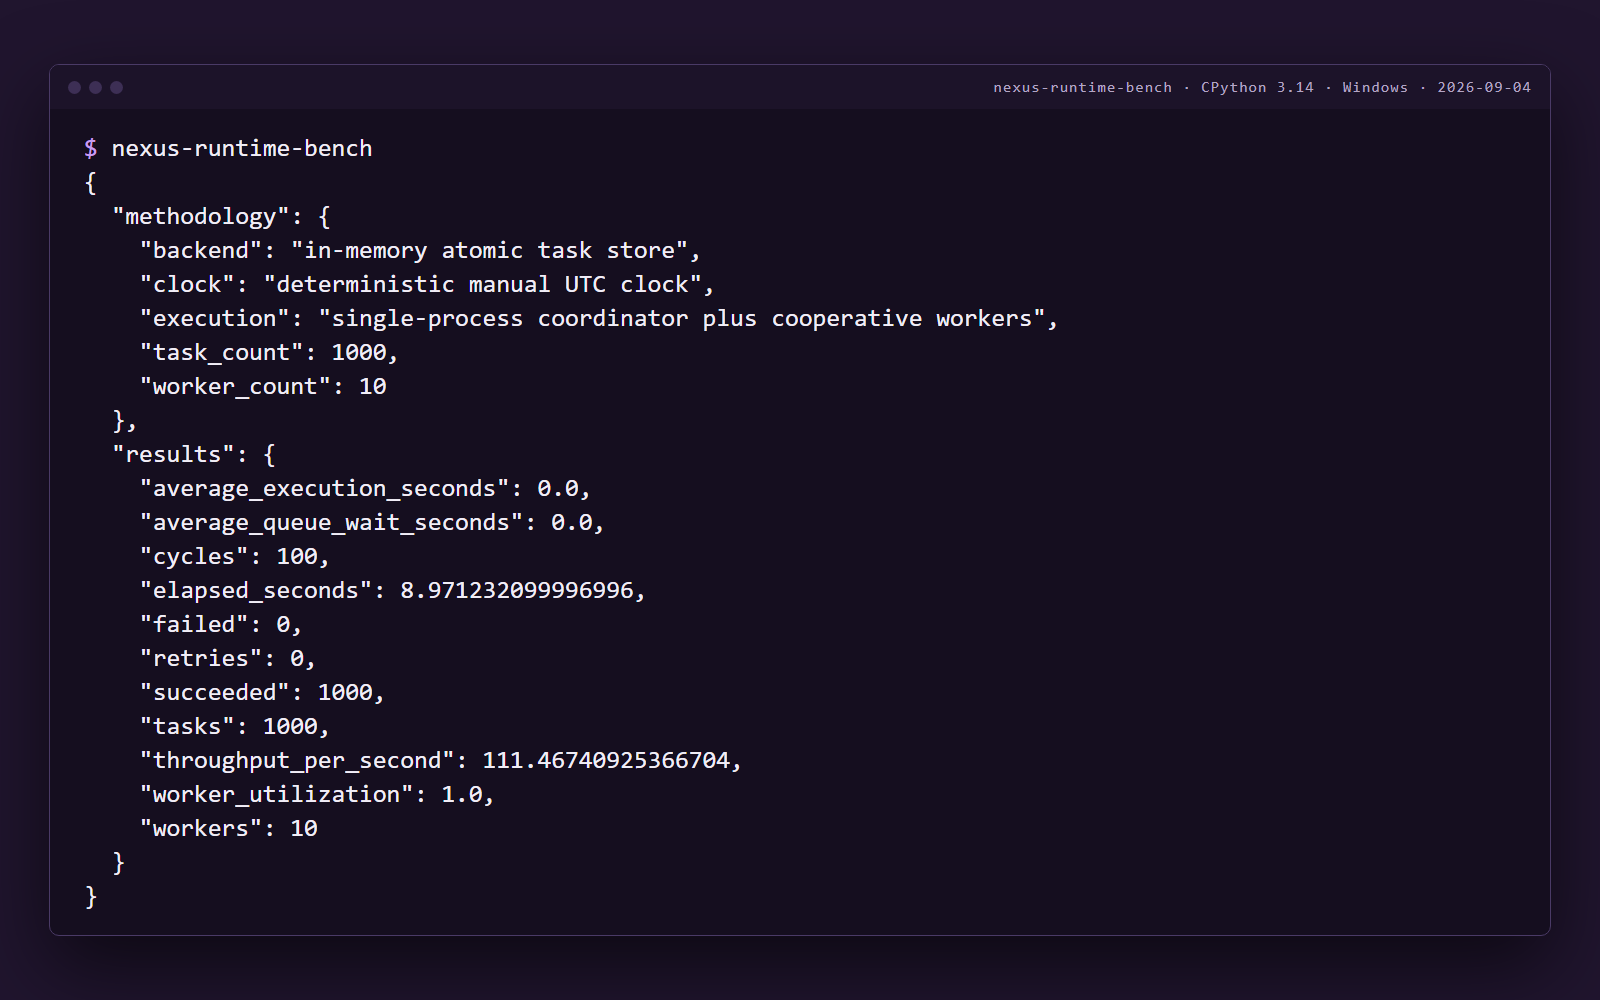Click the "average_queue_wait_seconds": 0.0 line

coord(372,523)
